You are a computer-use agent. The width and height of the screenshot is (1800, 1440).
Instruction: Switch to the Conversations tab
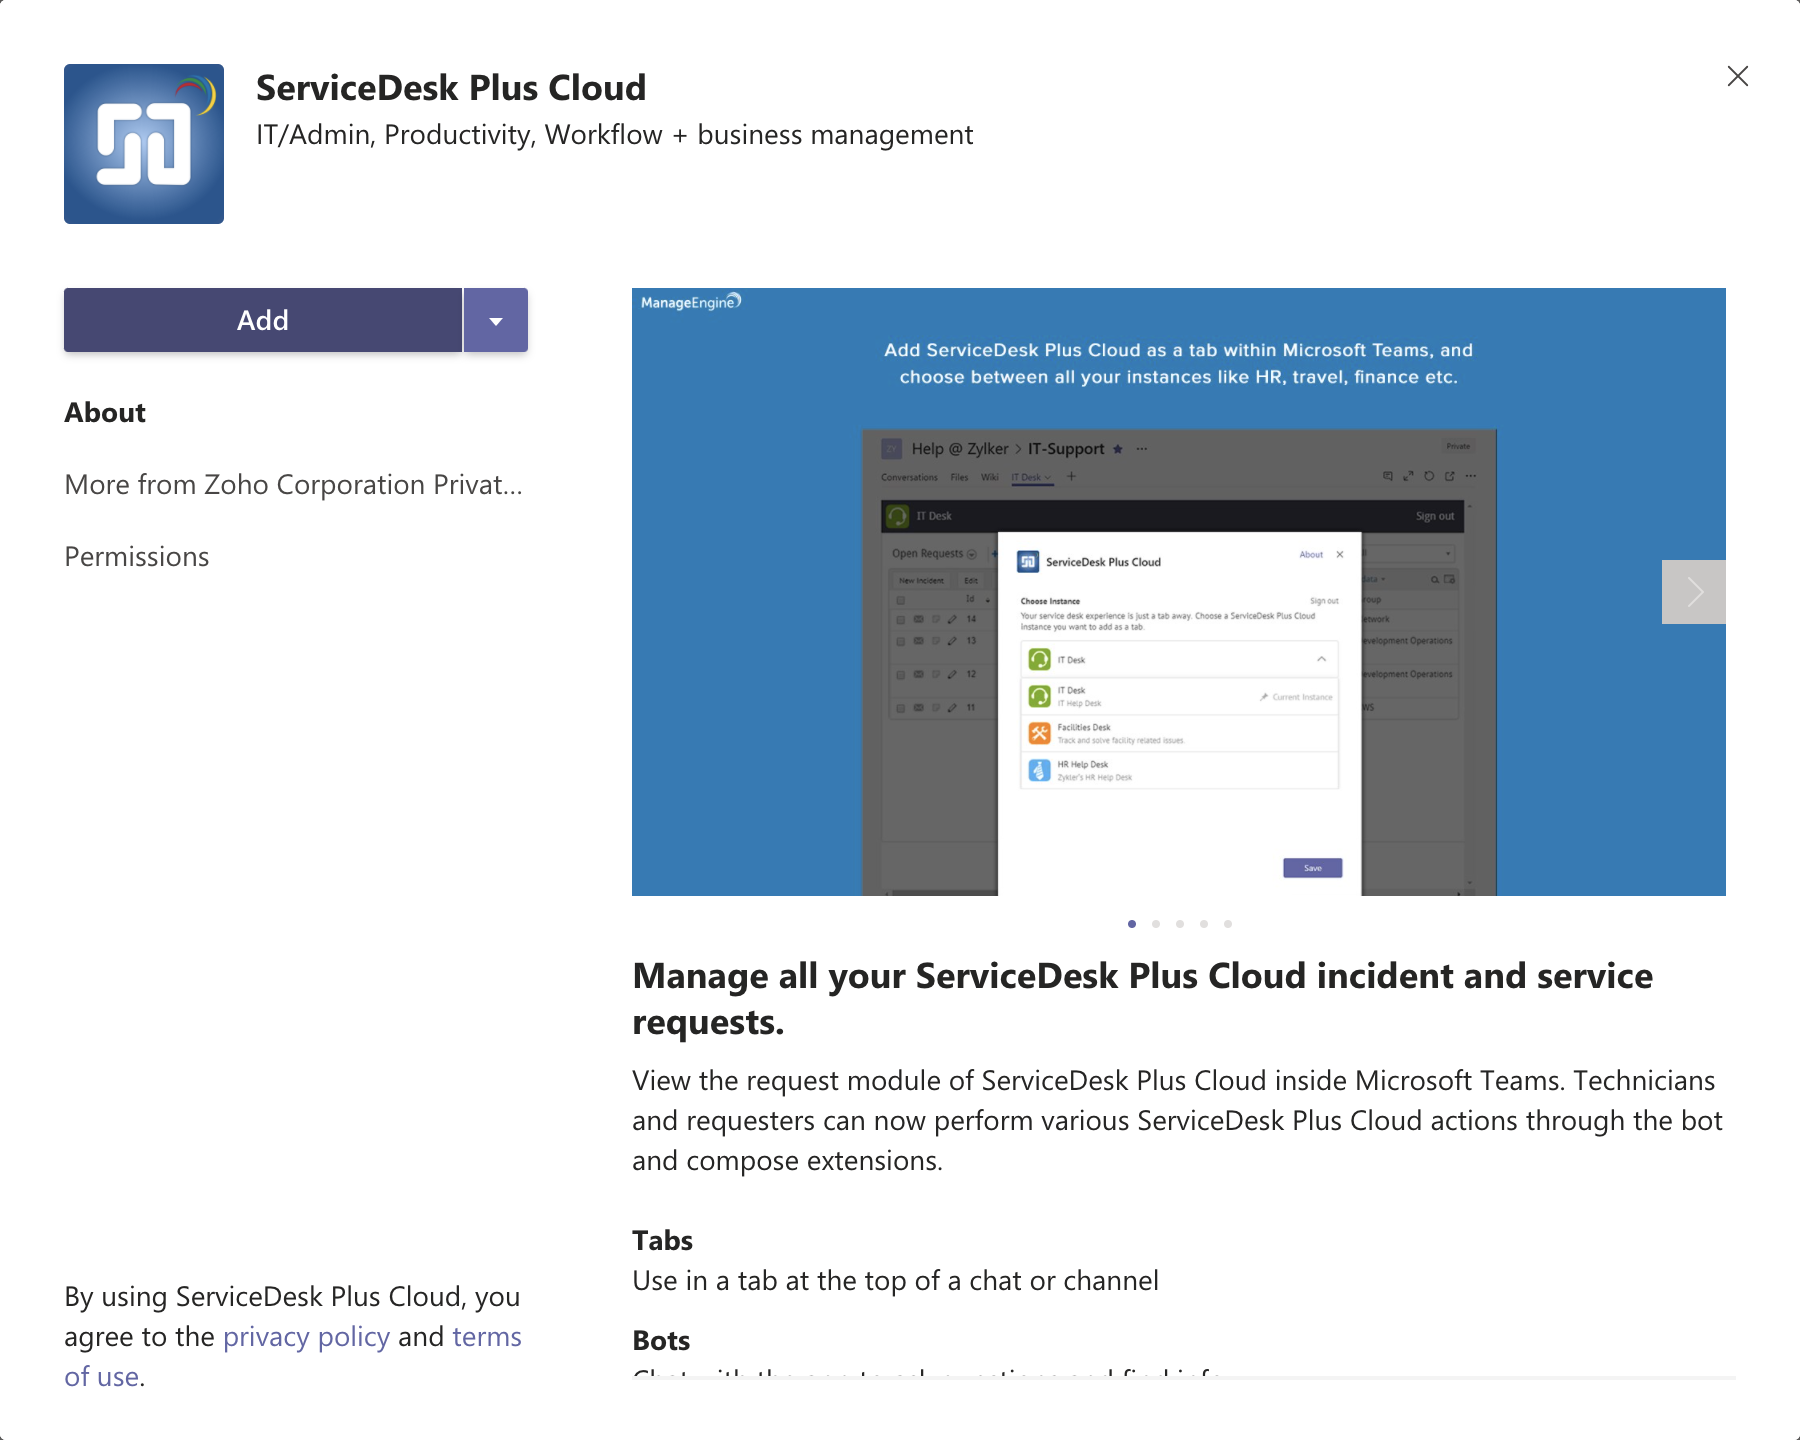(910, 477)
